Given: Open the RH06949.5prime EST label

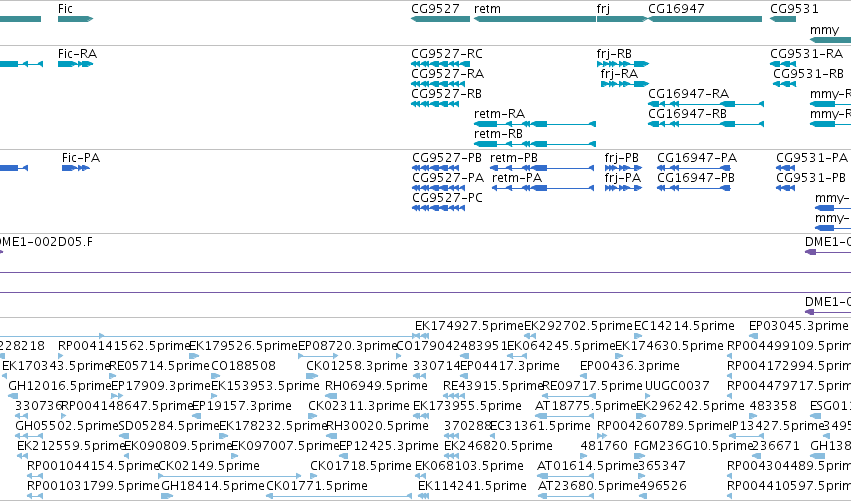Looking at the screenshot, I should (x=376, y=386).
